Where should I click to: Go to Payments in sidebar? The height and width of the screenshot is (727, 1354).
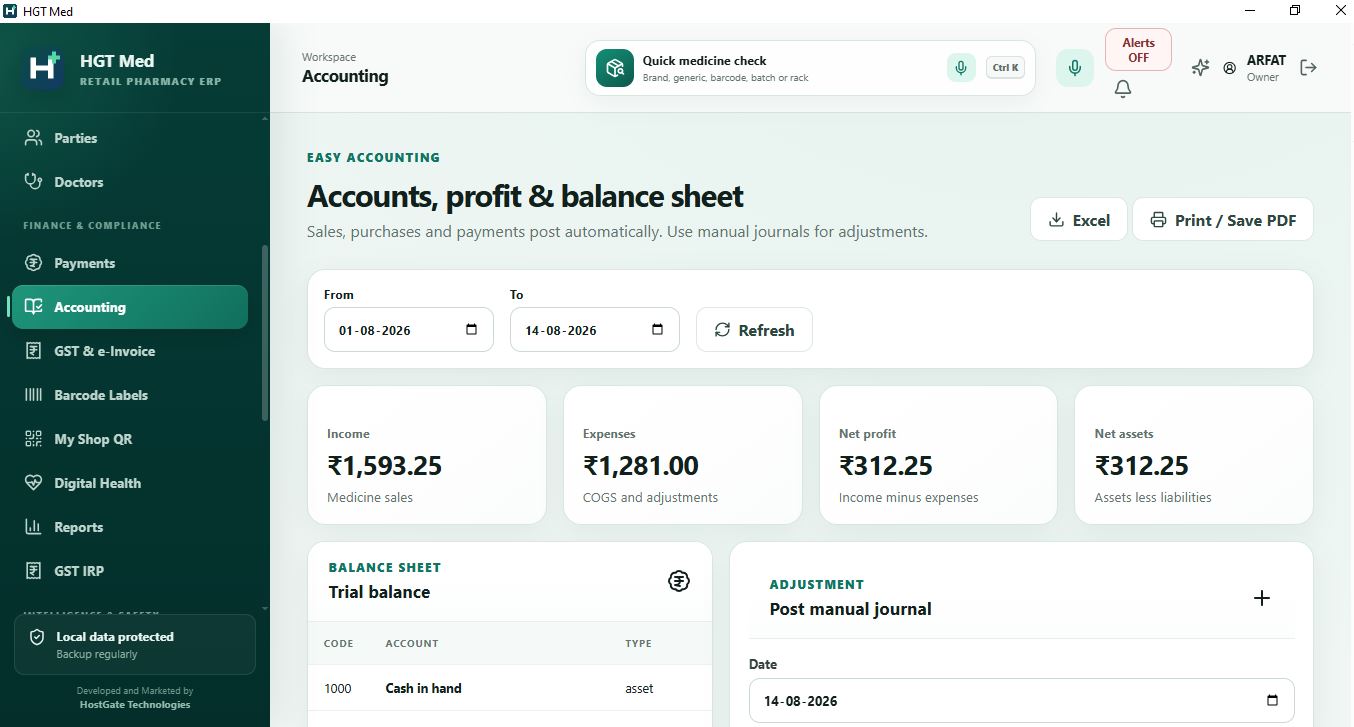tap(130, 263)
